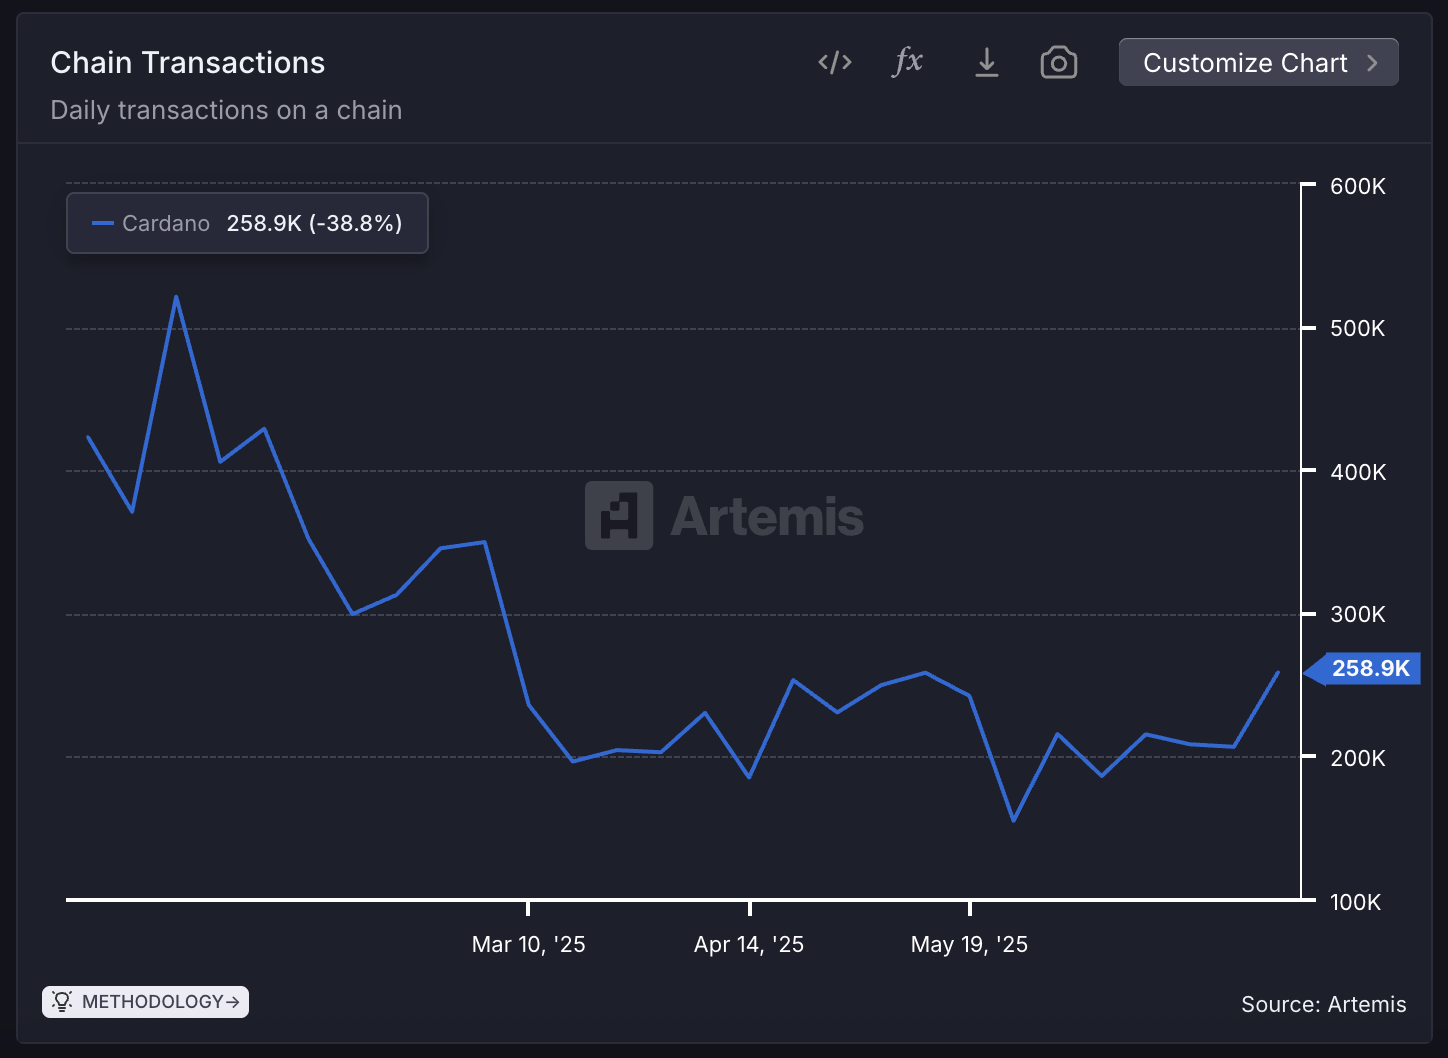Open the fx formula icon
This screenshot has height=1058, width=1448.
pos(908,61)
